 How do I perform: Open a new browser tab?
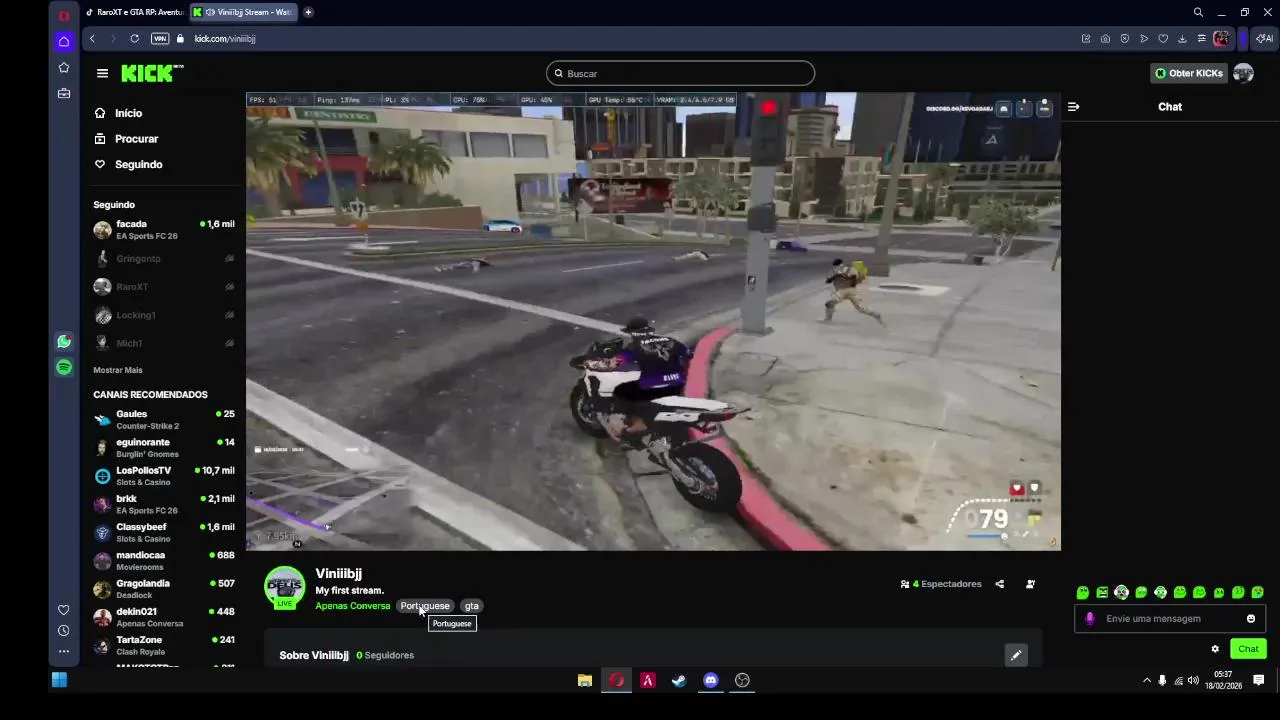tap(308, 12)
